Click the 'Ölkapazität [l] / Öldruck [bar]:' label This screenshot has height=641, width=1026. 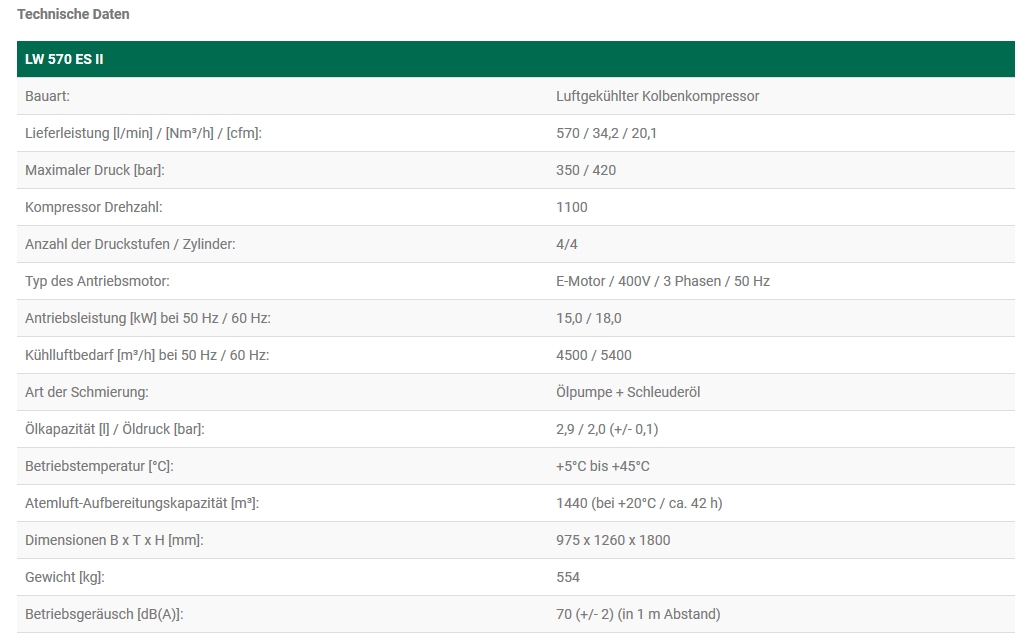click(115, 429)
